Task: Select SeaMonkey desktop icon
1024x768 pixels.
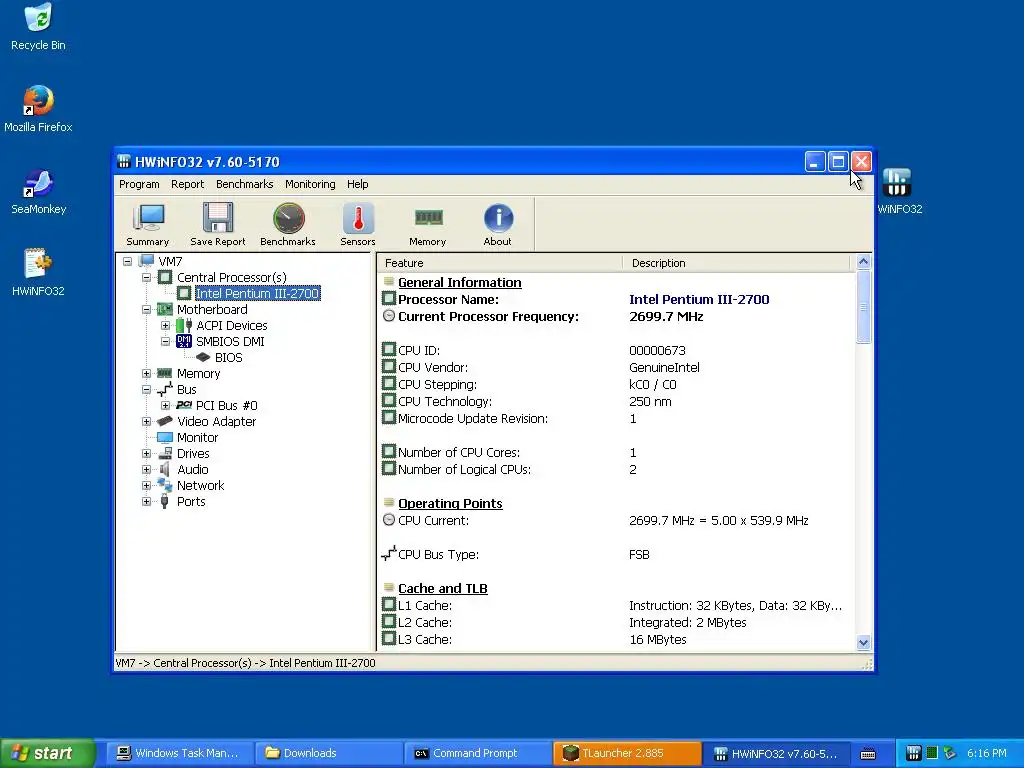Action: pyautogui.click(x=39, y=191)
